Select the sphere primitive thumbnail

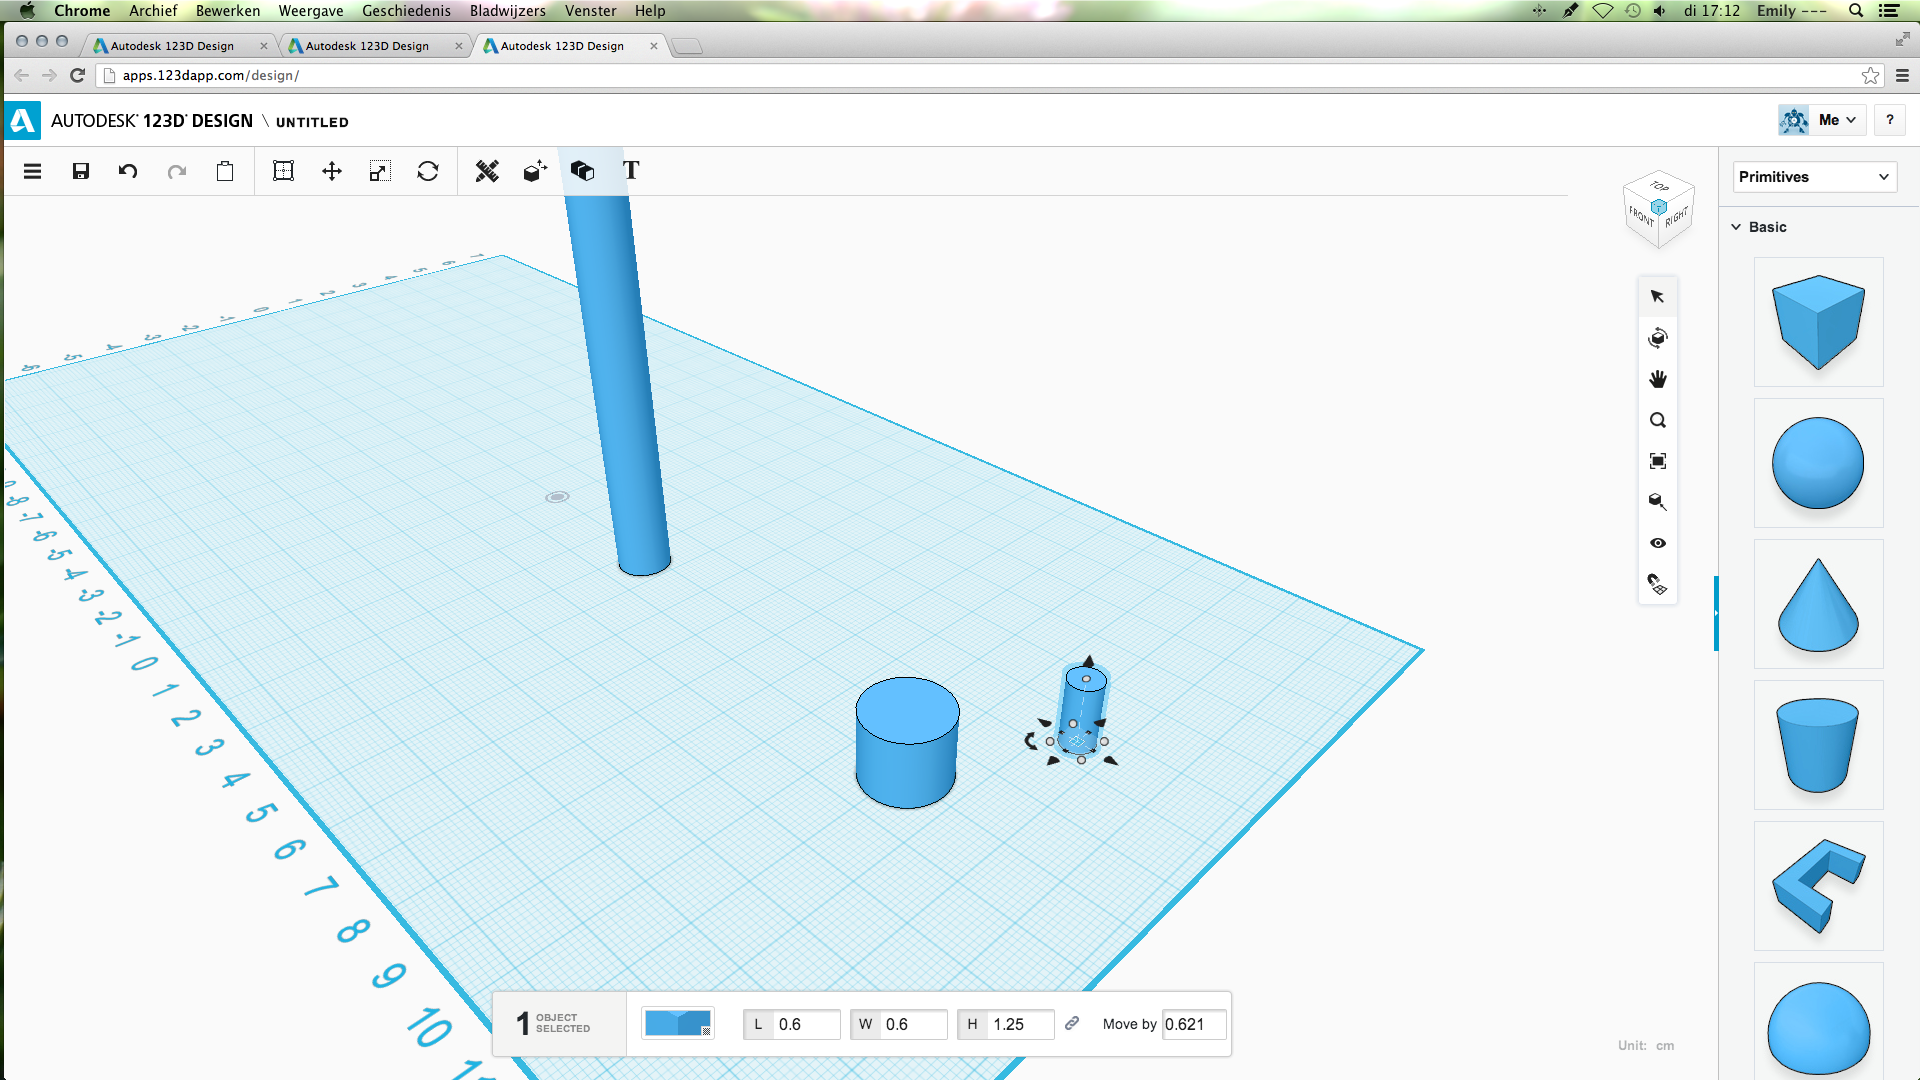[1818, 463]
